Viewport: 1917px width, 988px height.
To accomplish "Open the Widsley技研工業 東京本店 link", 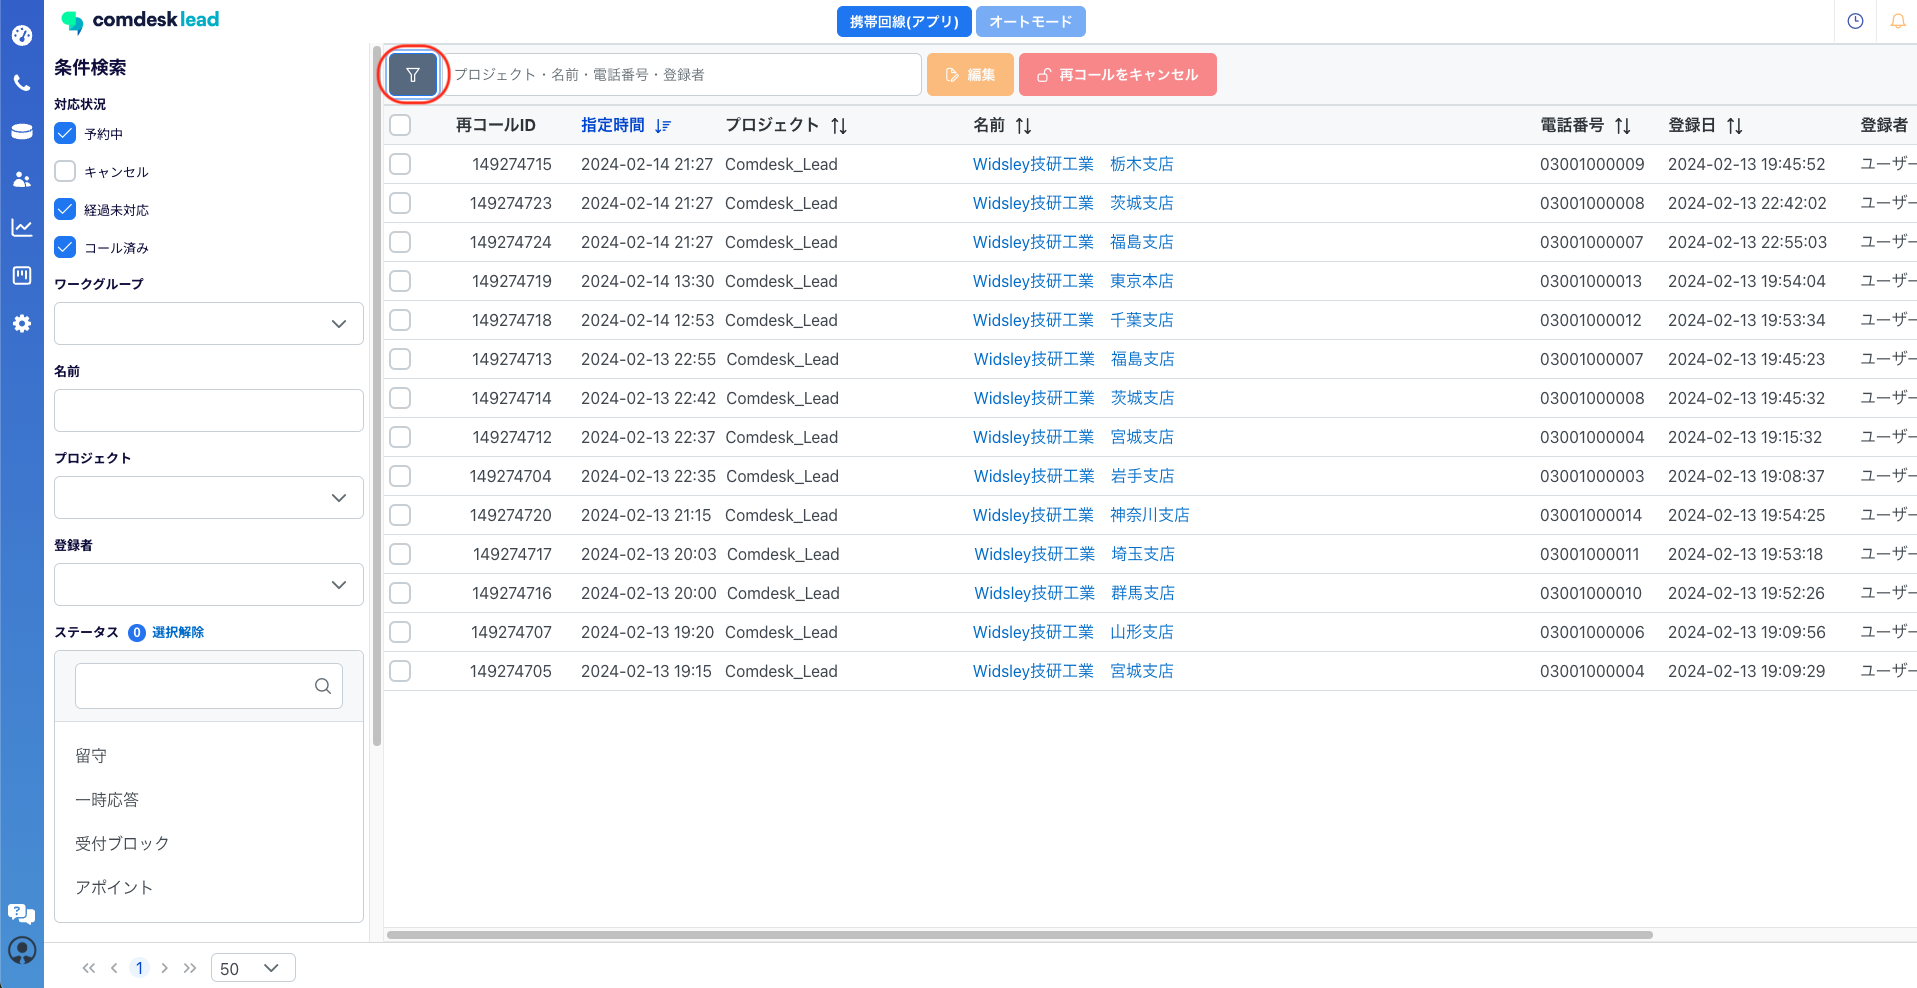I will pyautogui.click(x=1072, y=281).
